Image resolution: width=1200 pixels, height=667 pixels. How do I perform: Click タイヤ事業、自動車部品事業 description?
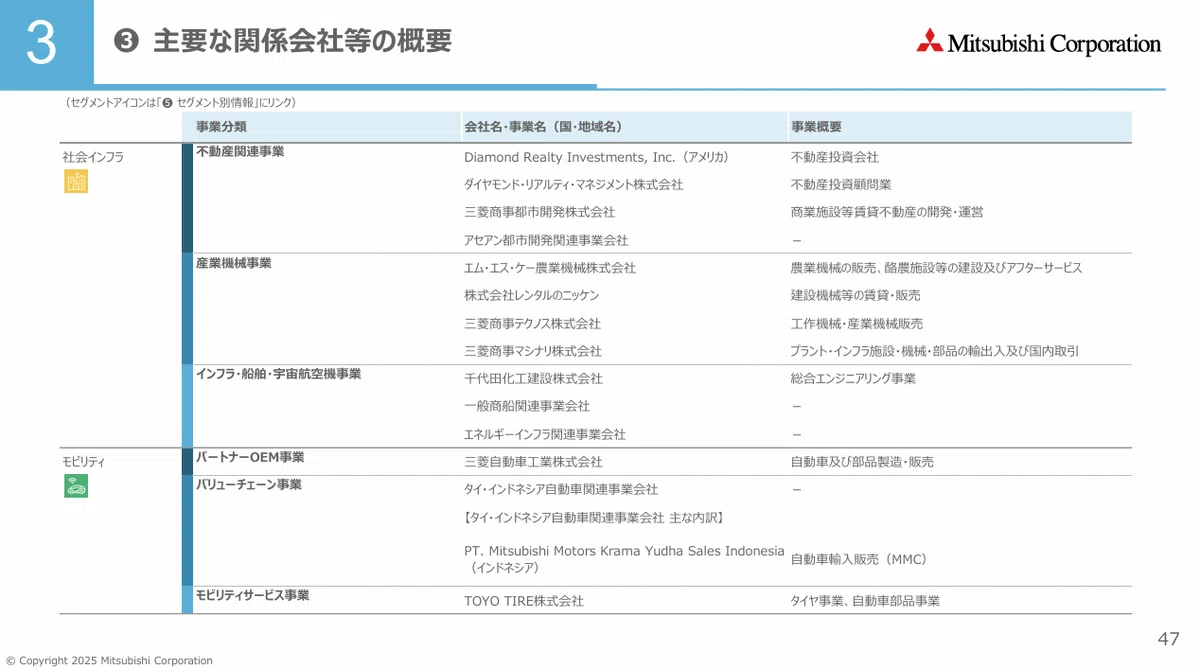coord(865,601)
